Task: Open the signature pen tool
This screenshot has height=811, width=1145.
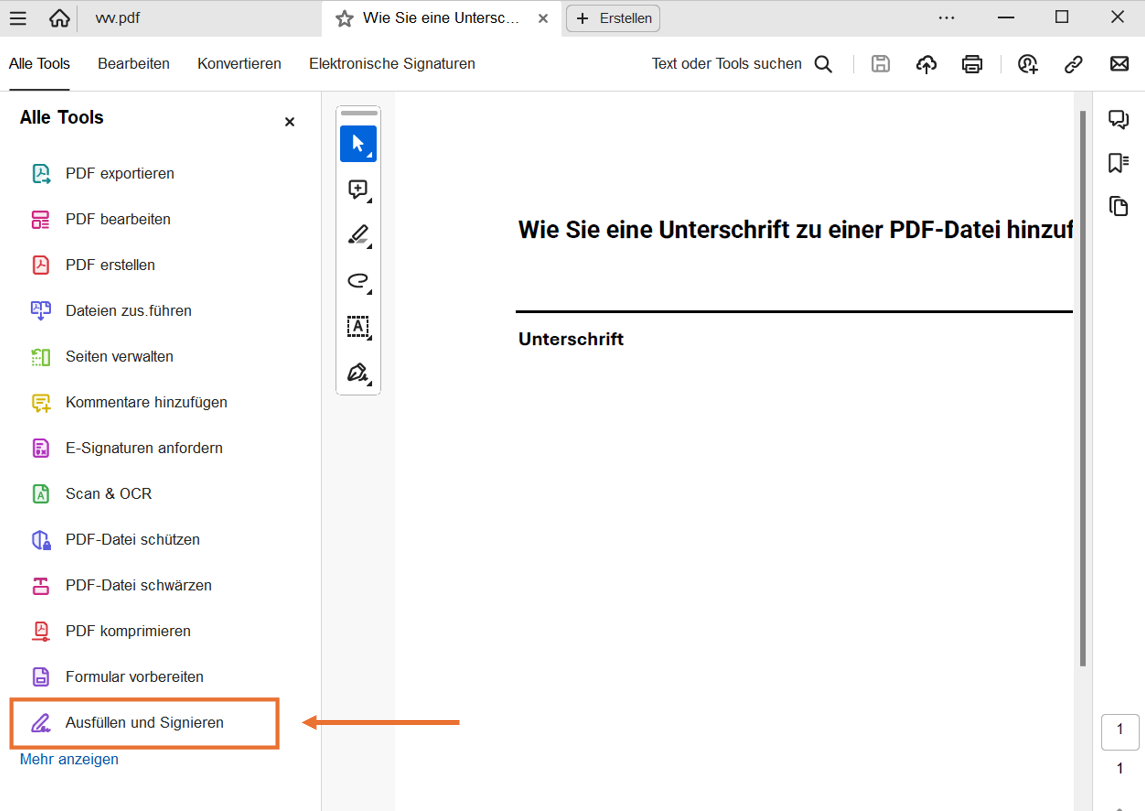Action: point(356,372)
